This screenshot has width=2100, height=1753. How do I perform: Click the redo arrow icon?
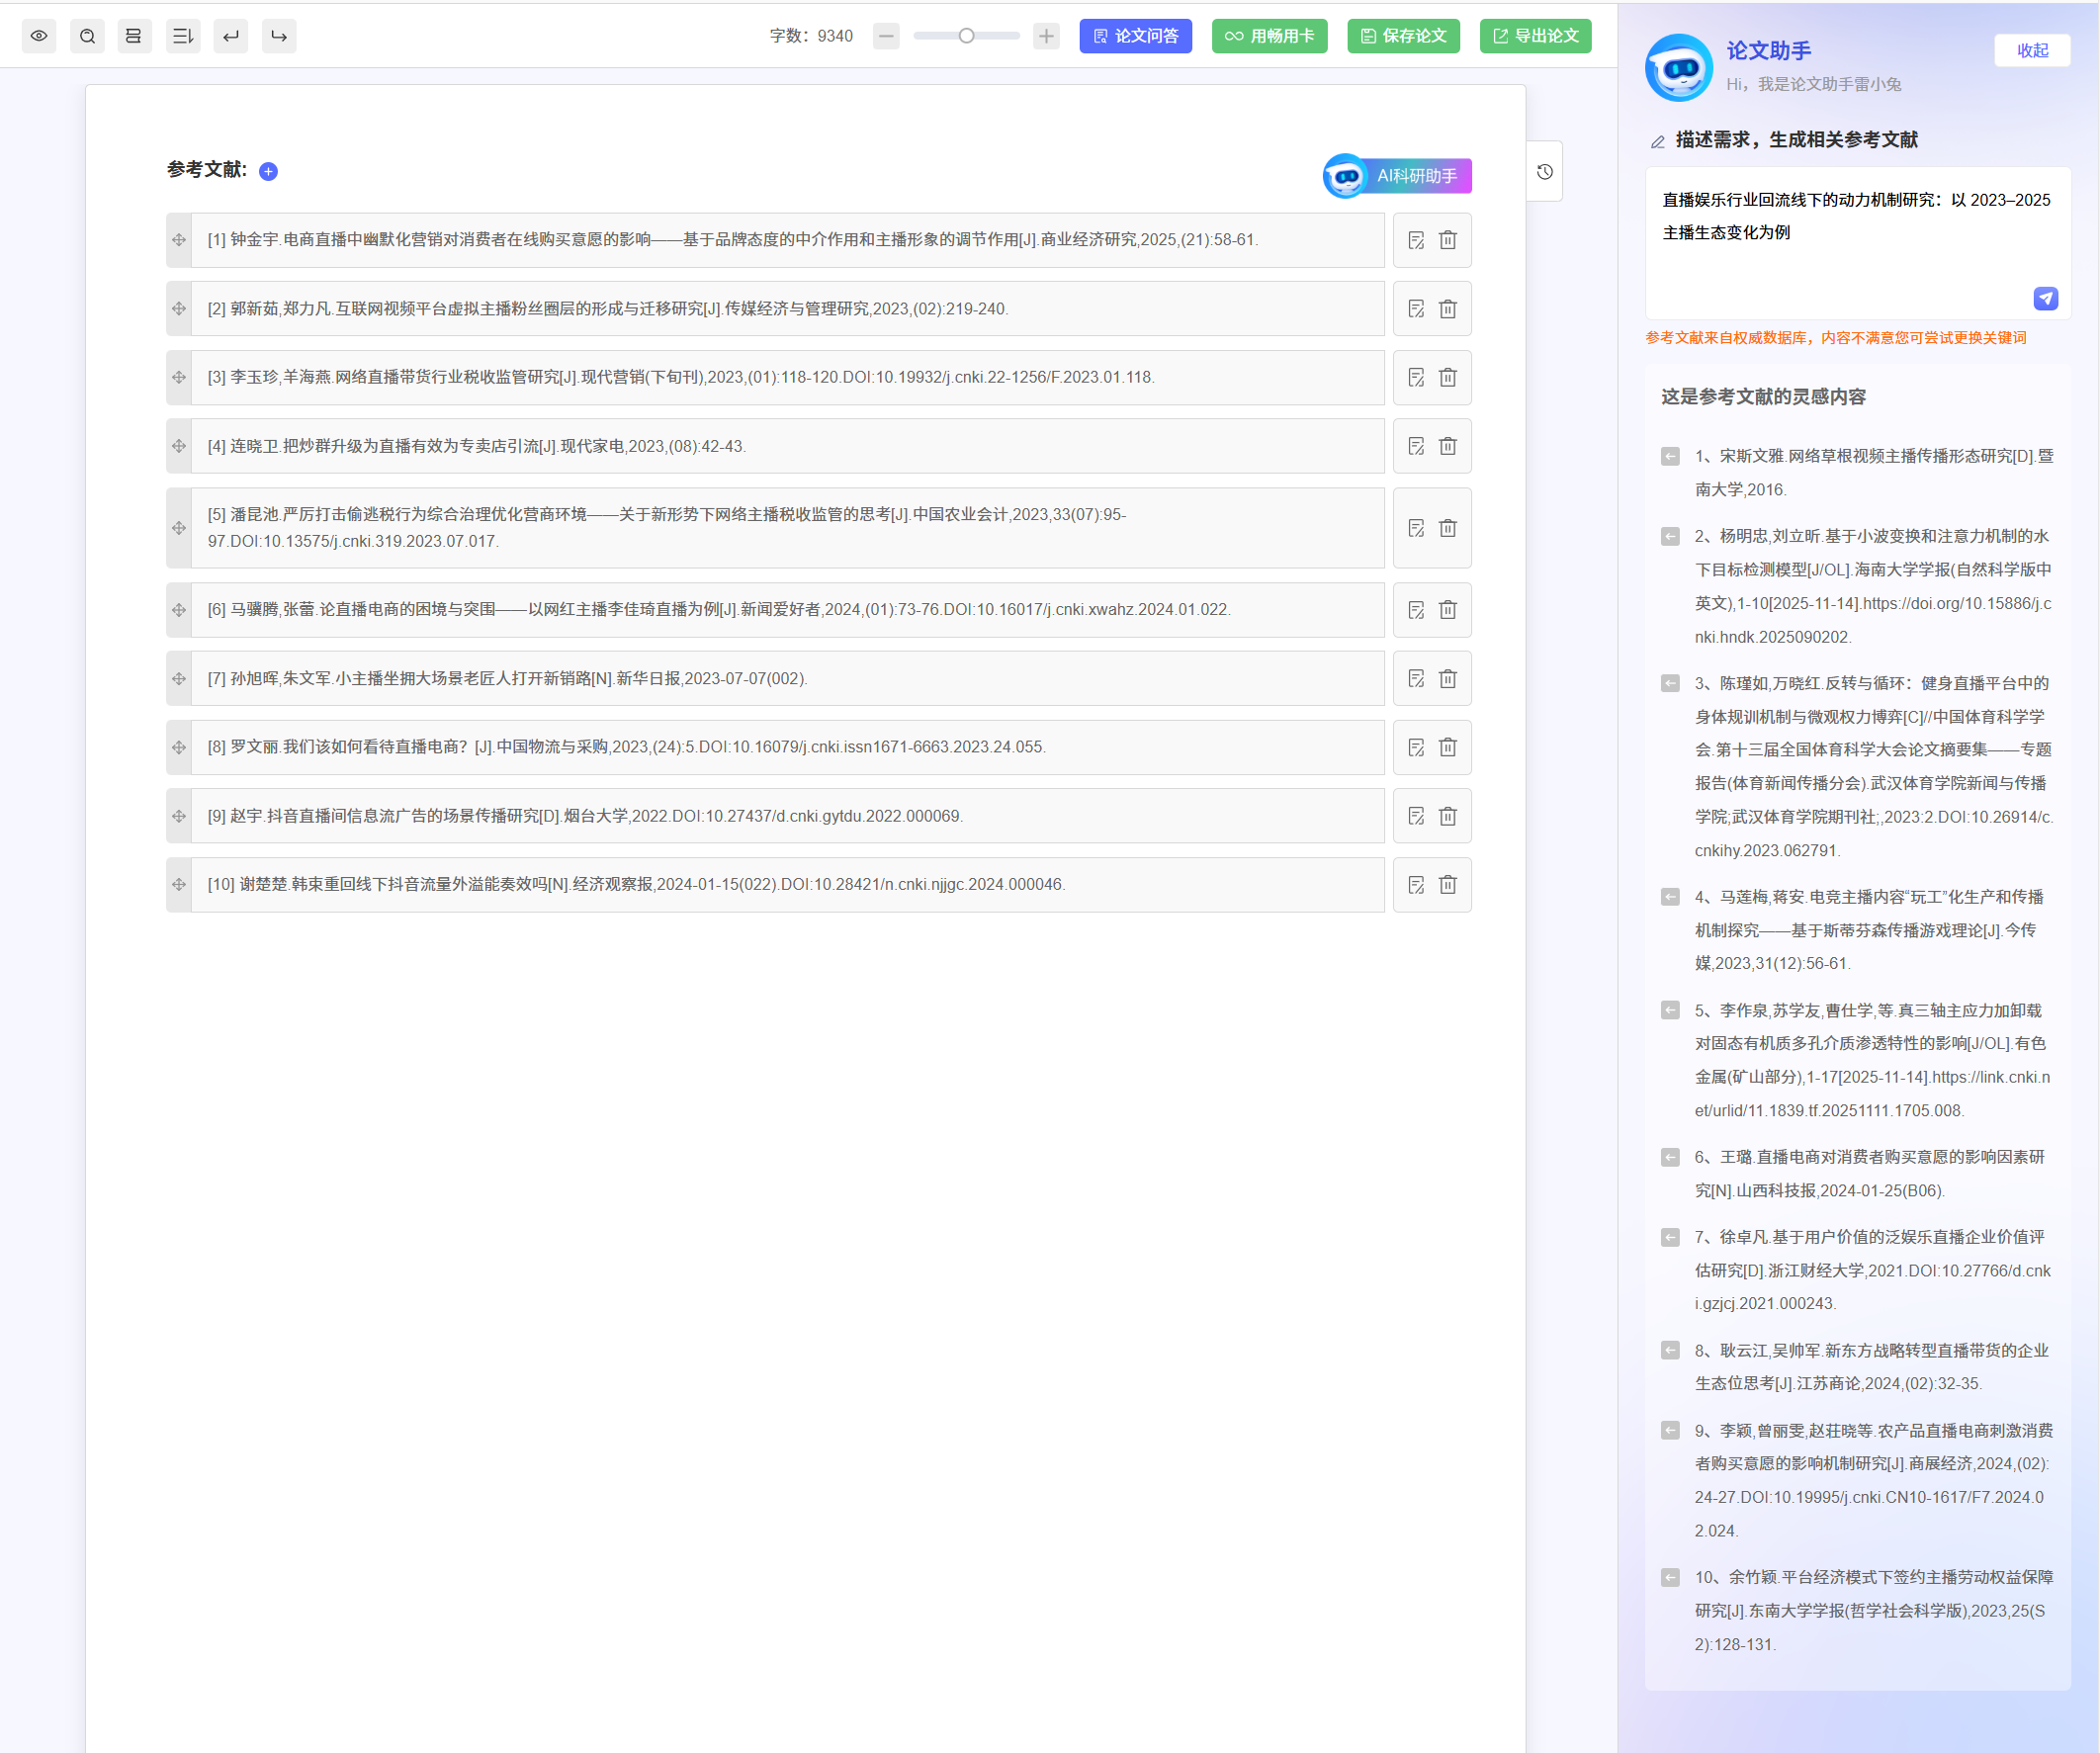279,36
